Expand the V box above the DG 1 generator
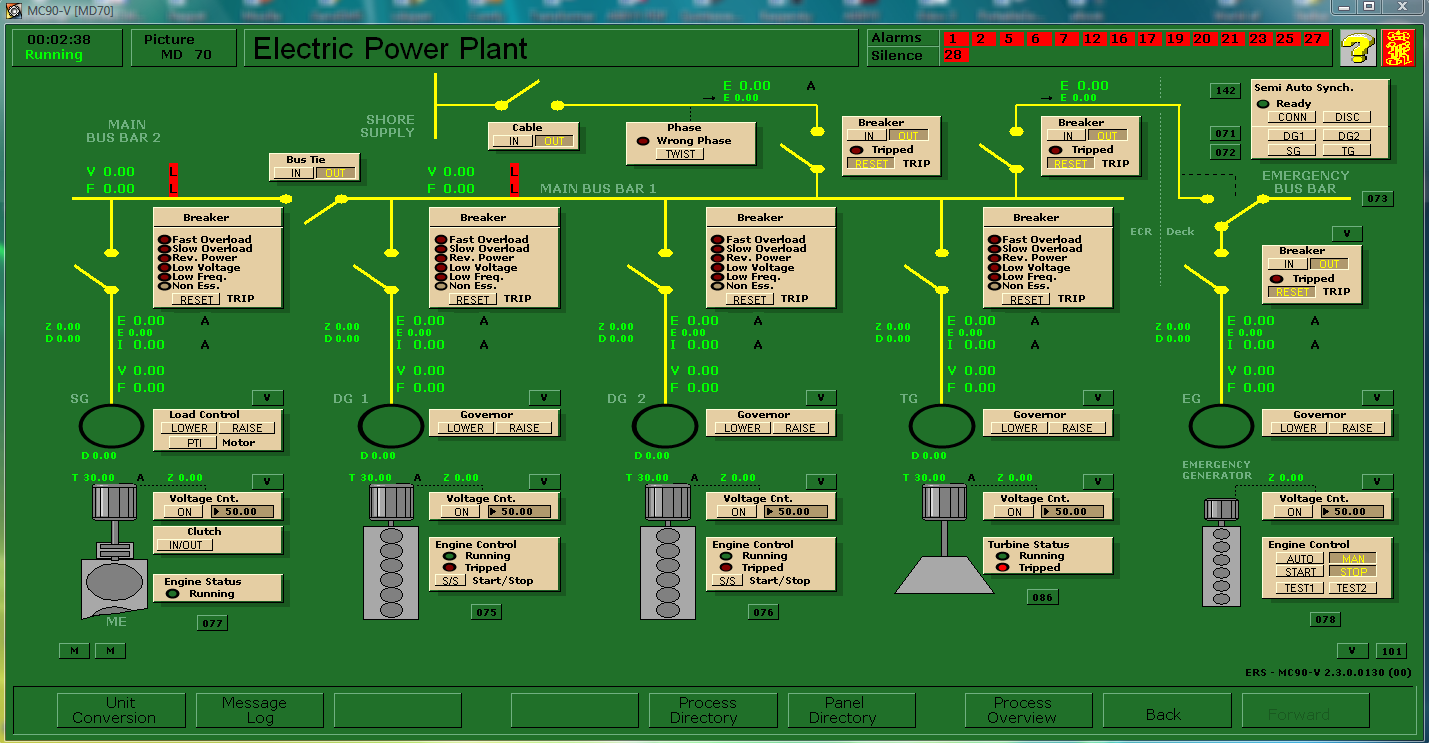1429x743 pixels. (544, 397)
